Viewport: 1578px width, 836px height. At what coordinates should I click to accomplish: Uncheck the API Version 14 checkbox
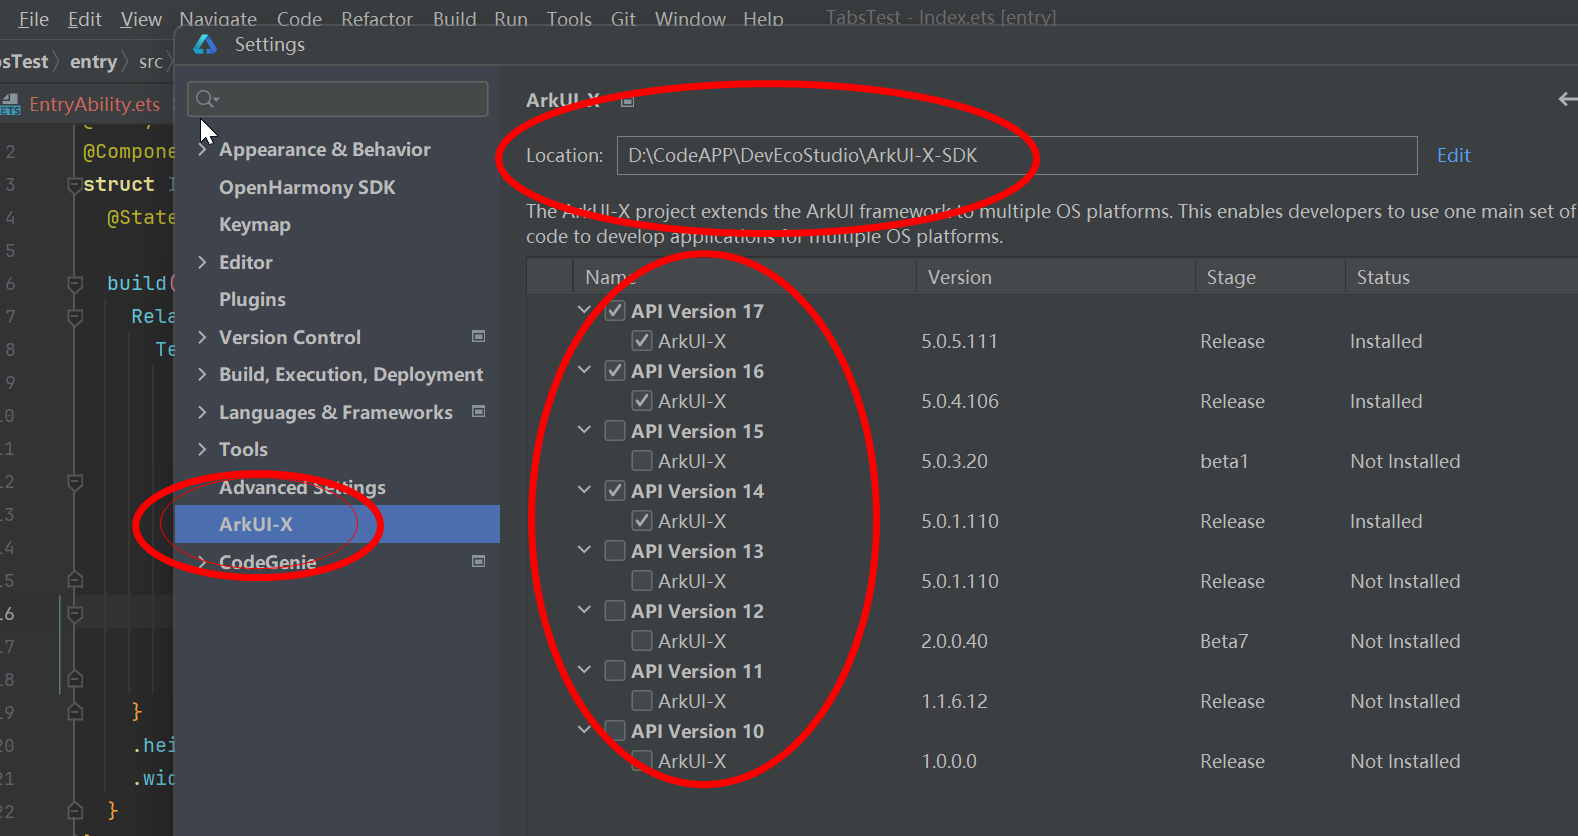[x=615, y=491]
